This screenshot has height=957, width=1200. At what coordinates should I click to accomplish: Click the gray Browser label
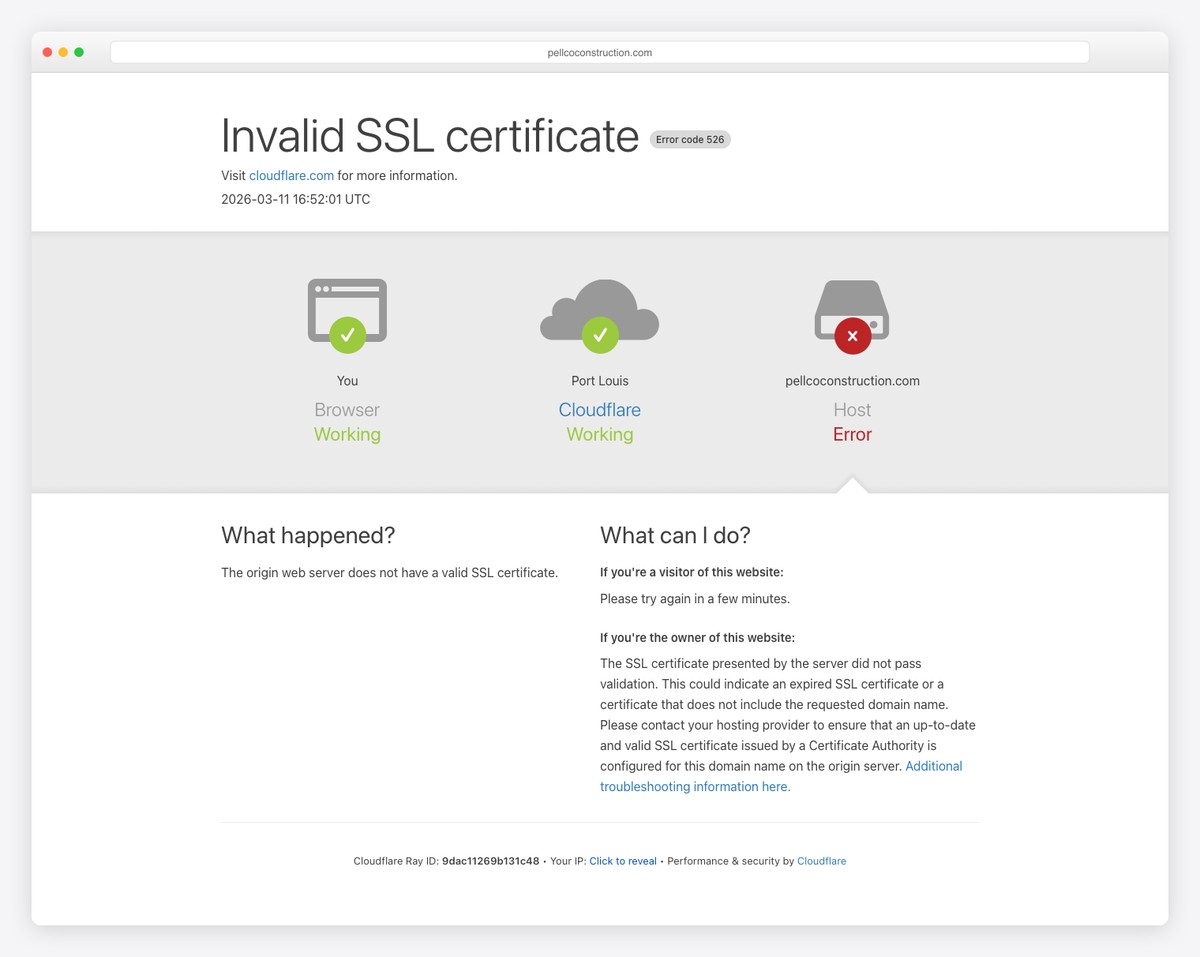(x=347, y=410)
